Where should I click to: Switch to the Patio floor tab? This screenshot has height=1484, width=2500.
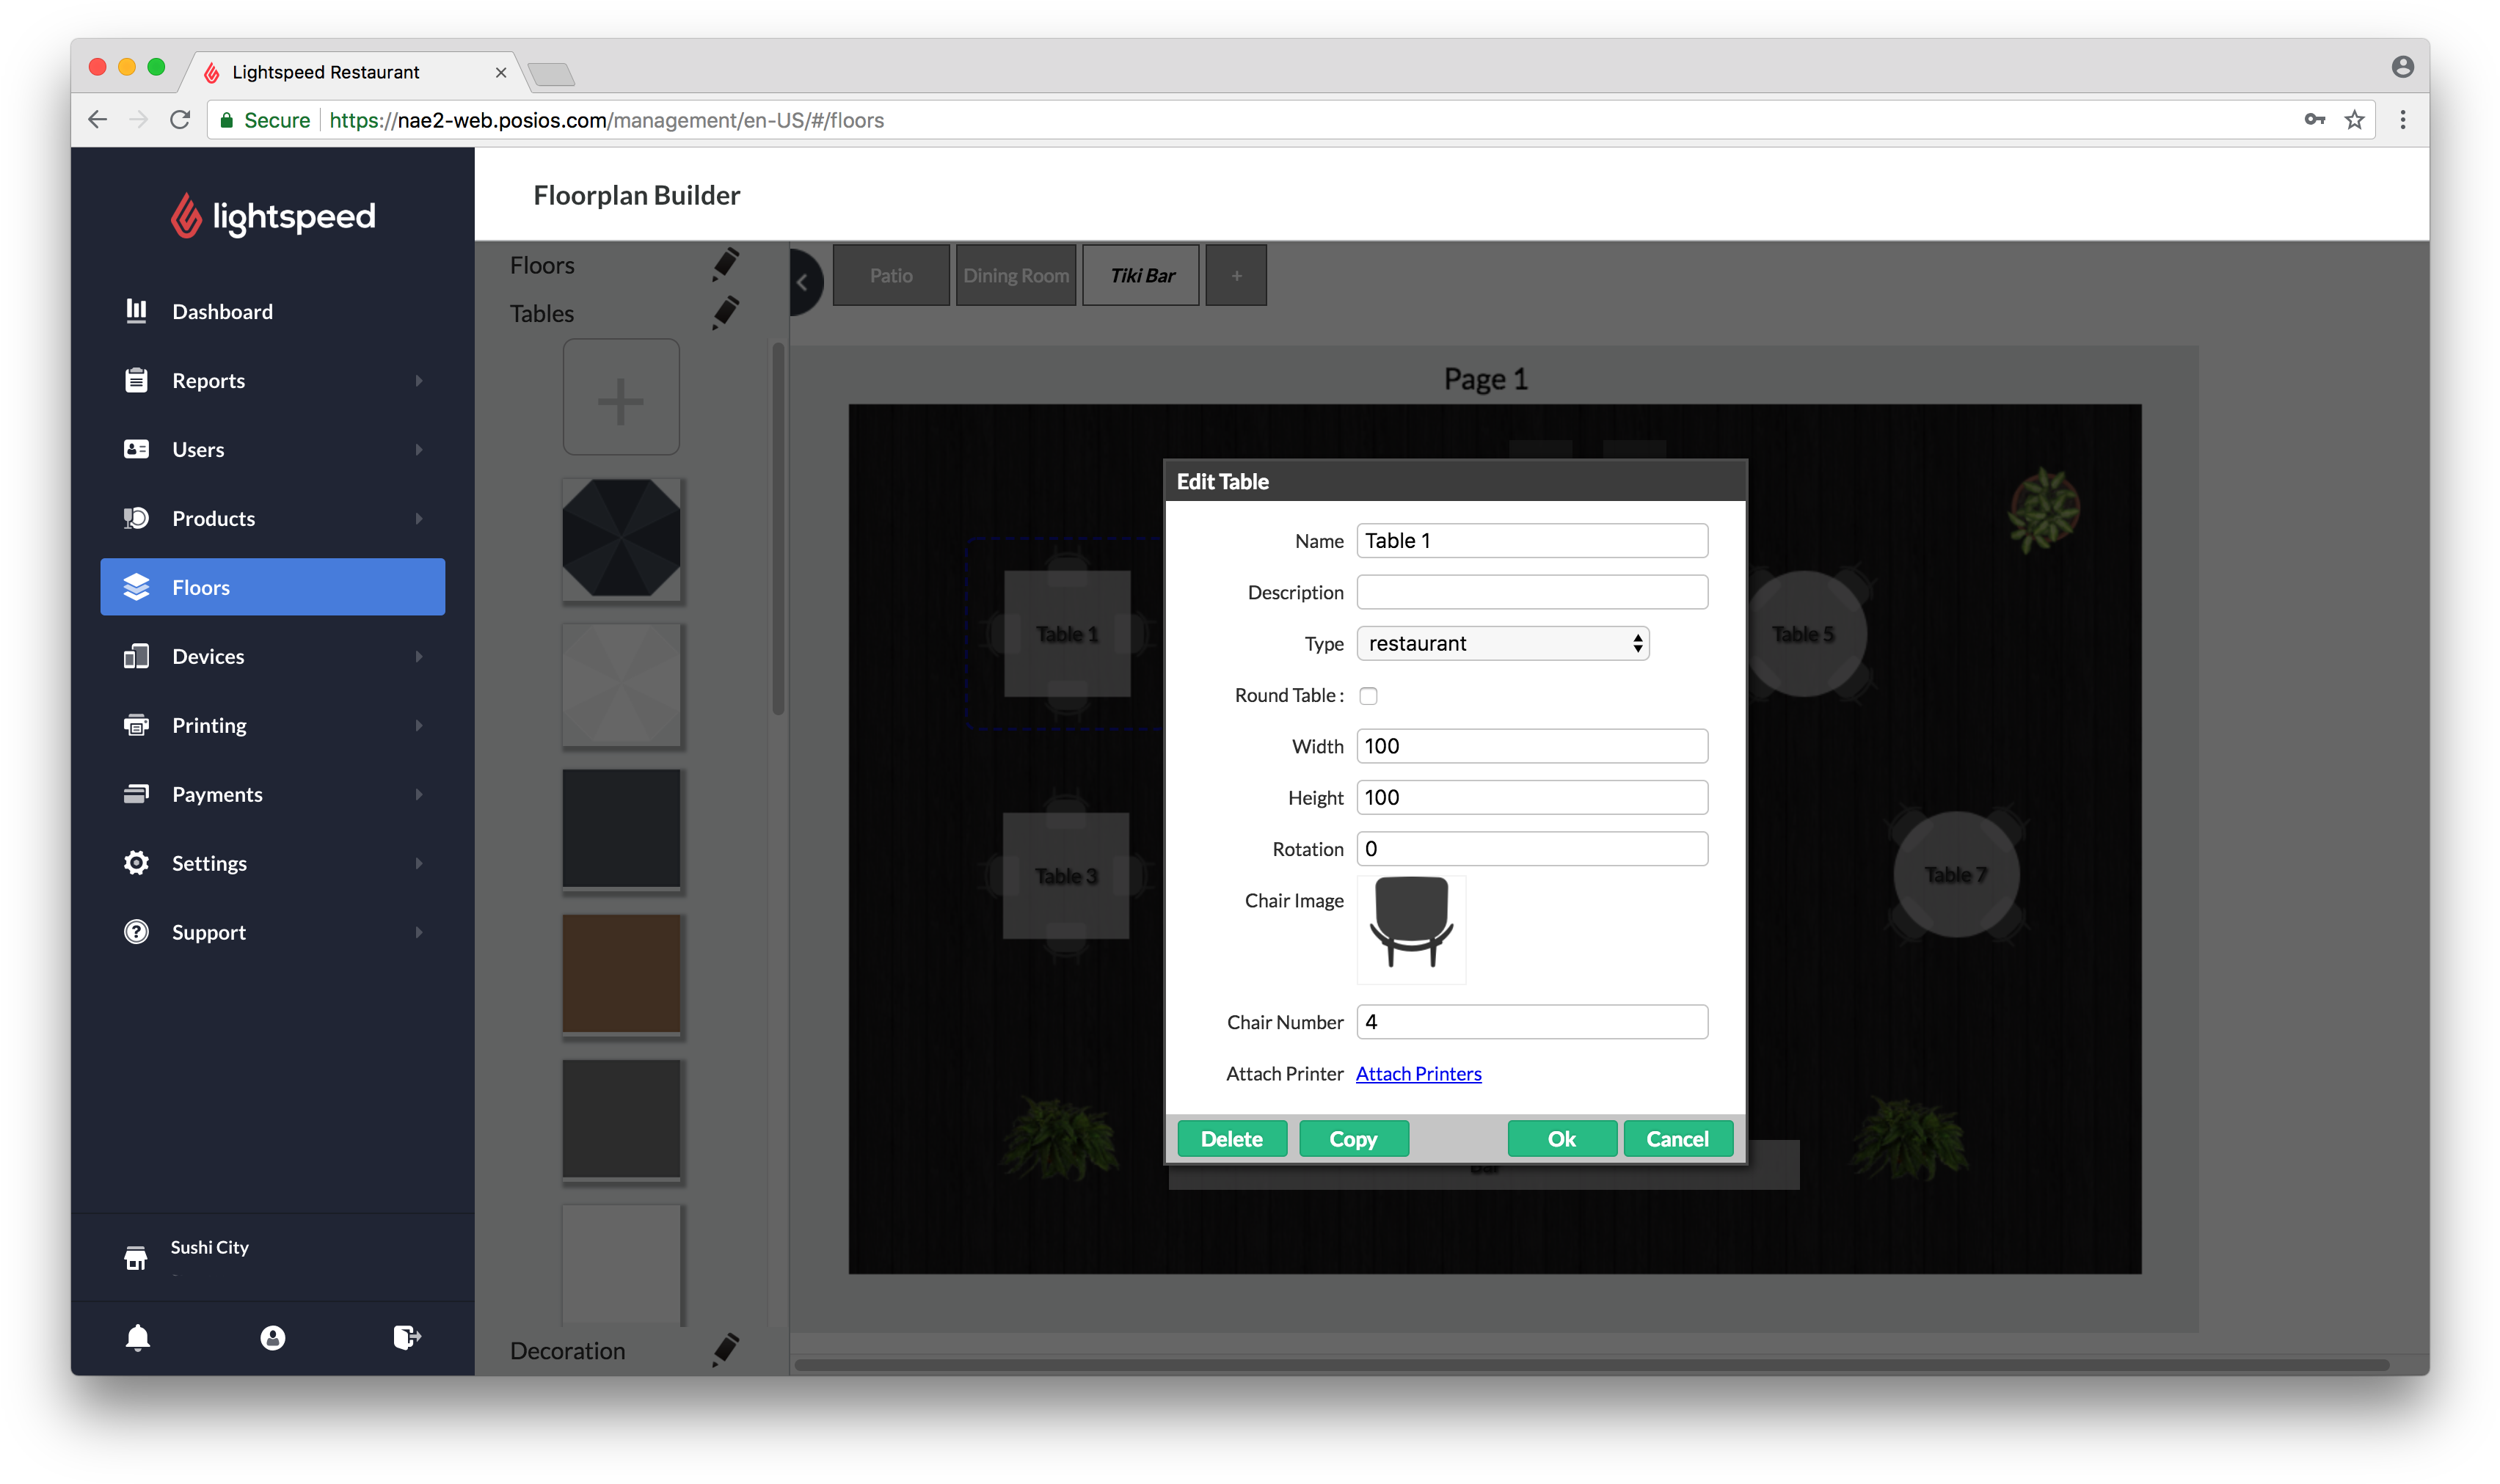point(891,275)
